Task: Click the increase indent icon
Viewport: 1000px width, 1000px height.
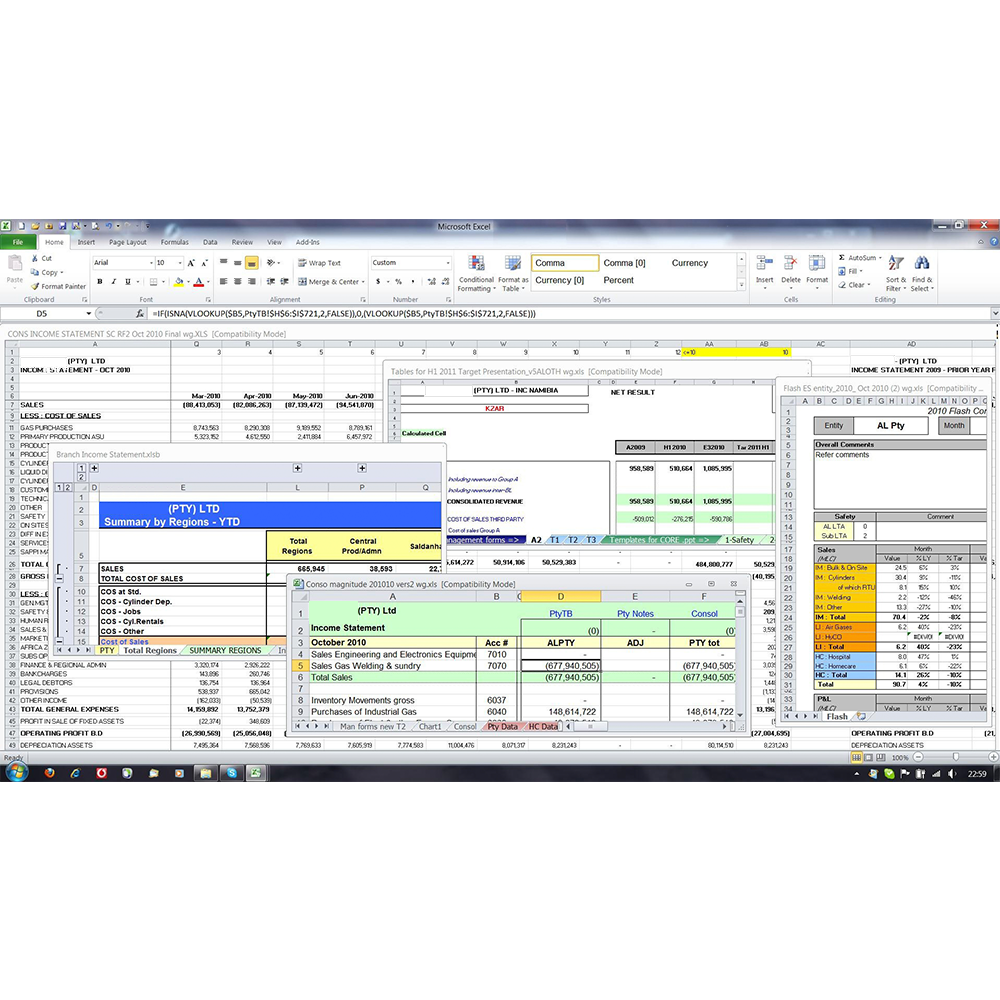Action: (284, 281)
